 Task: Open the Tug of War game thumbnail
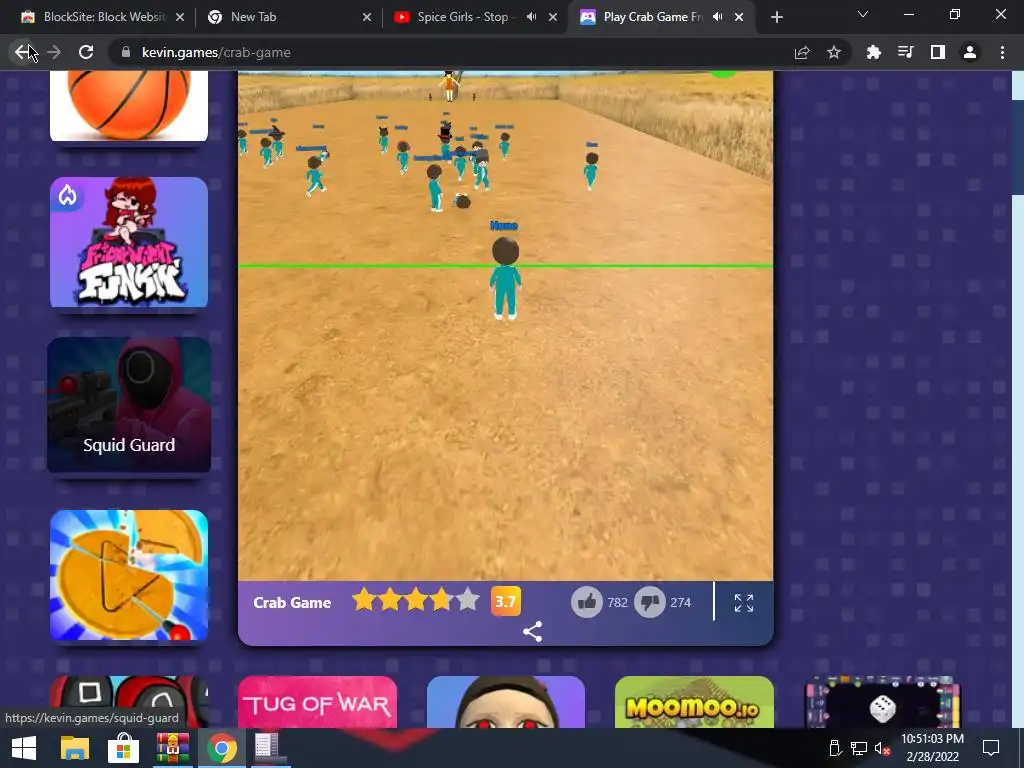click(x=317, y=702)
